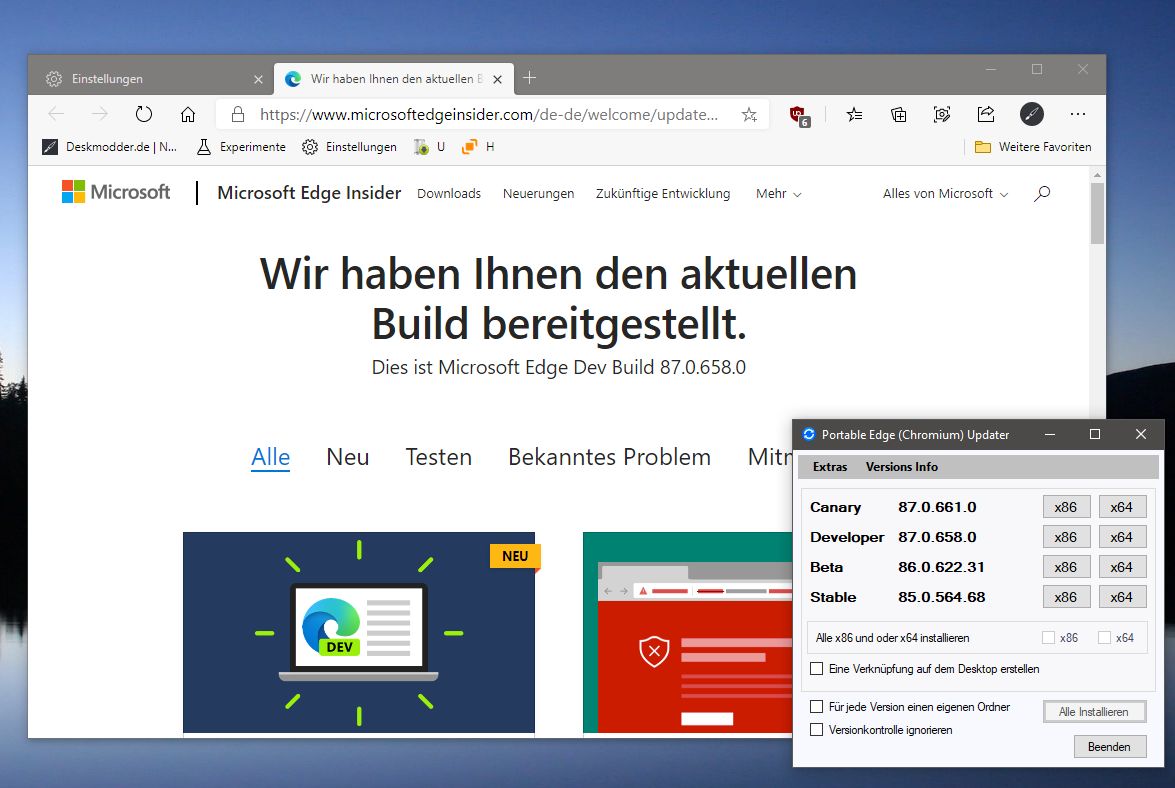Open the 'H' bookmark in favorites bar
The image size is (1175, 788).
(x=478, y=147)
